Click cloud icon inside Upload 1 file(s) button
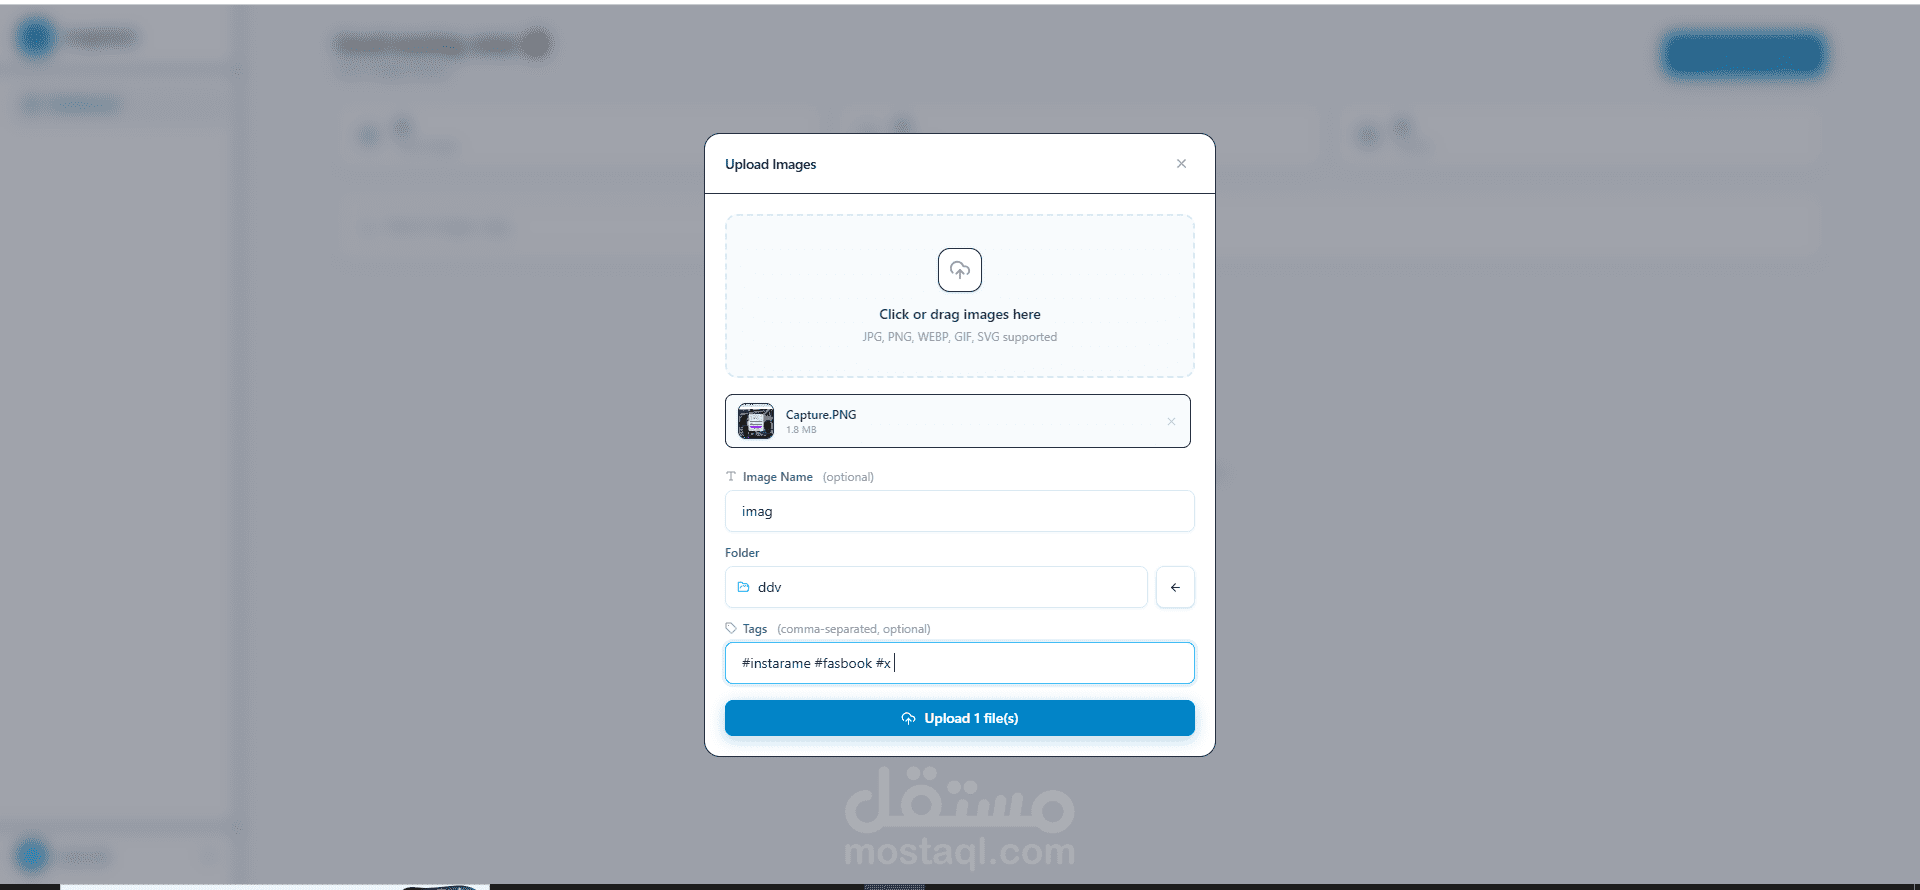The height and width of the screenshot is (890, 1920). [x=908, y=718]
